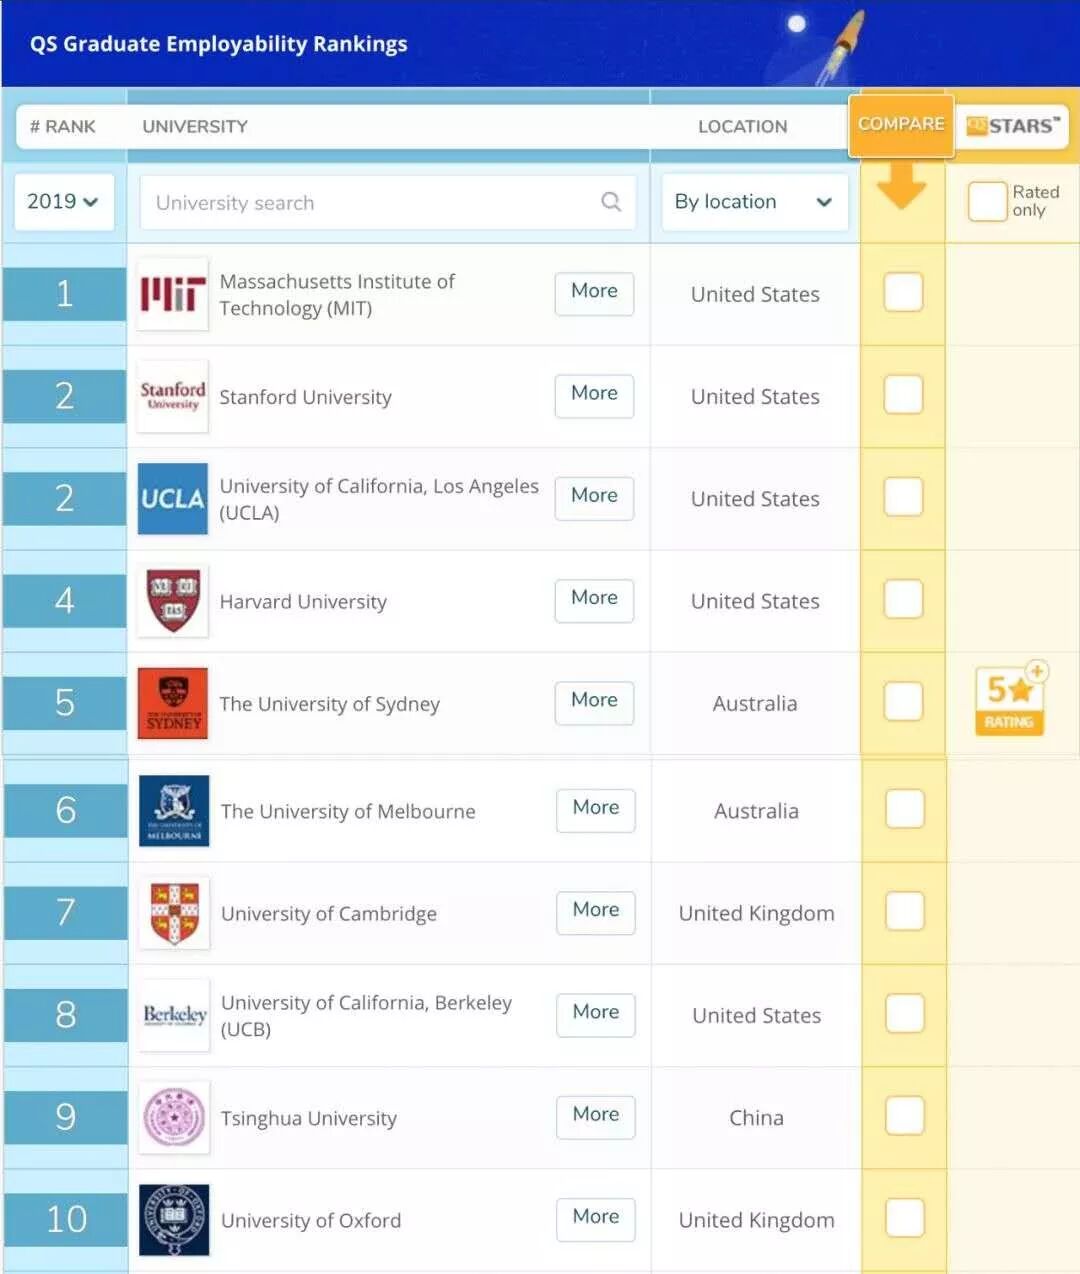This screenshot has height=1274, width=1080.
Task: Click the orange COMPARE button
Action: (901, 124)
